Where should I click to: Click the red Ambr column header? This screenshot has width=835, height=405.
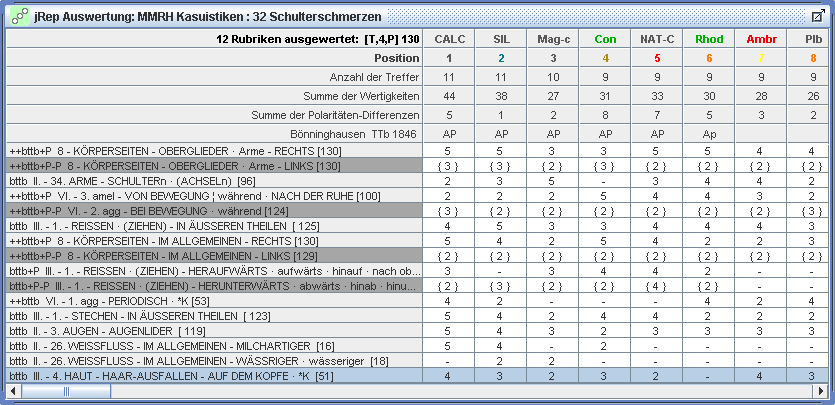pyautogui.click(x=761, y=38)
